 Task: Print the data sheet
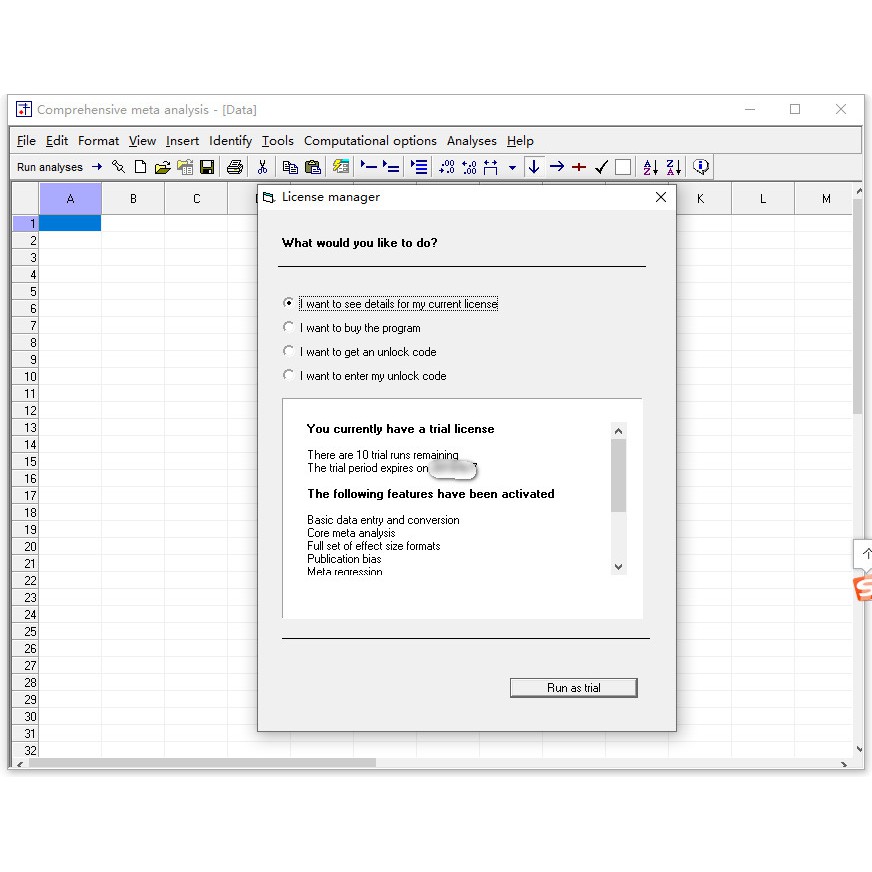point(235,167)
